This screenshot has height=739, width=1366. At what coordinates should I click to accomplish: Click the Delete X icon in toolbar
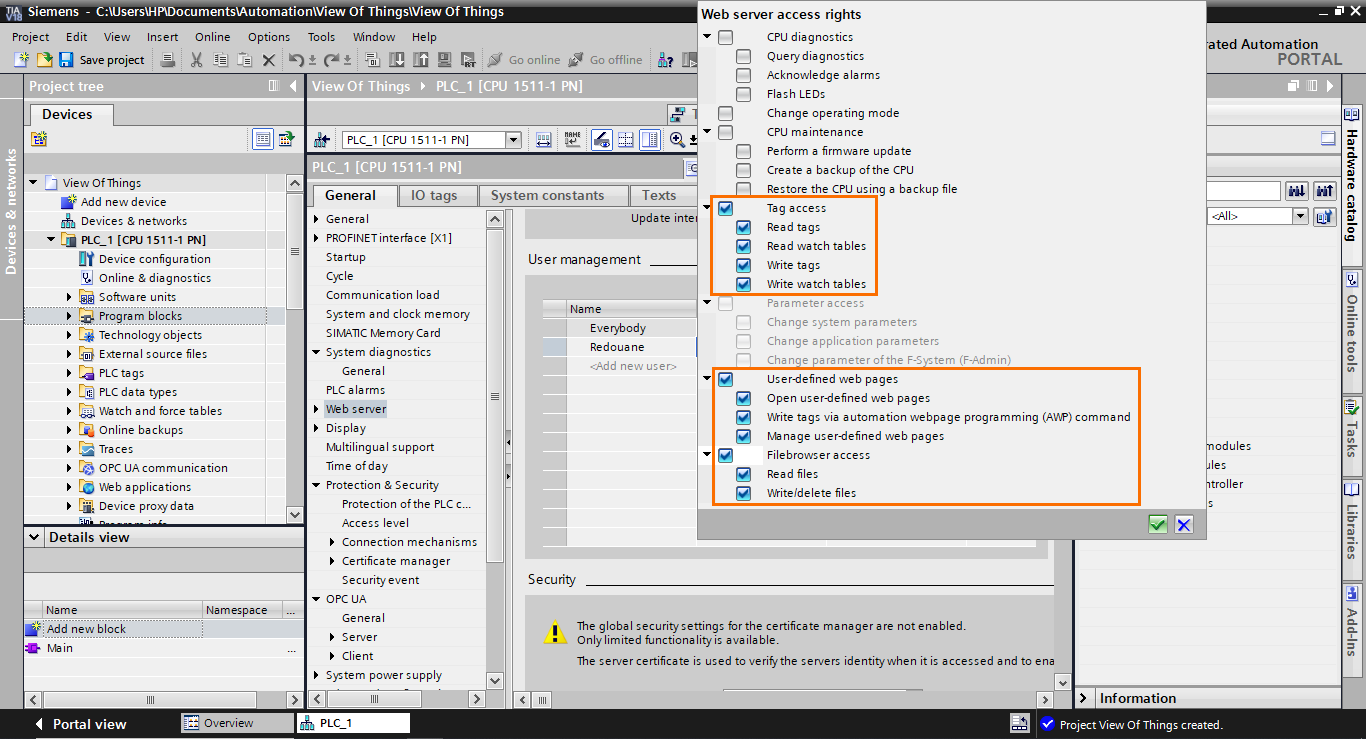click(x=269, y=60)
